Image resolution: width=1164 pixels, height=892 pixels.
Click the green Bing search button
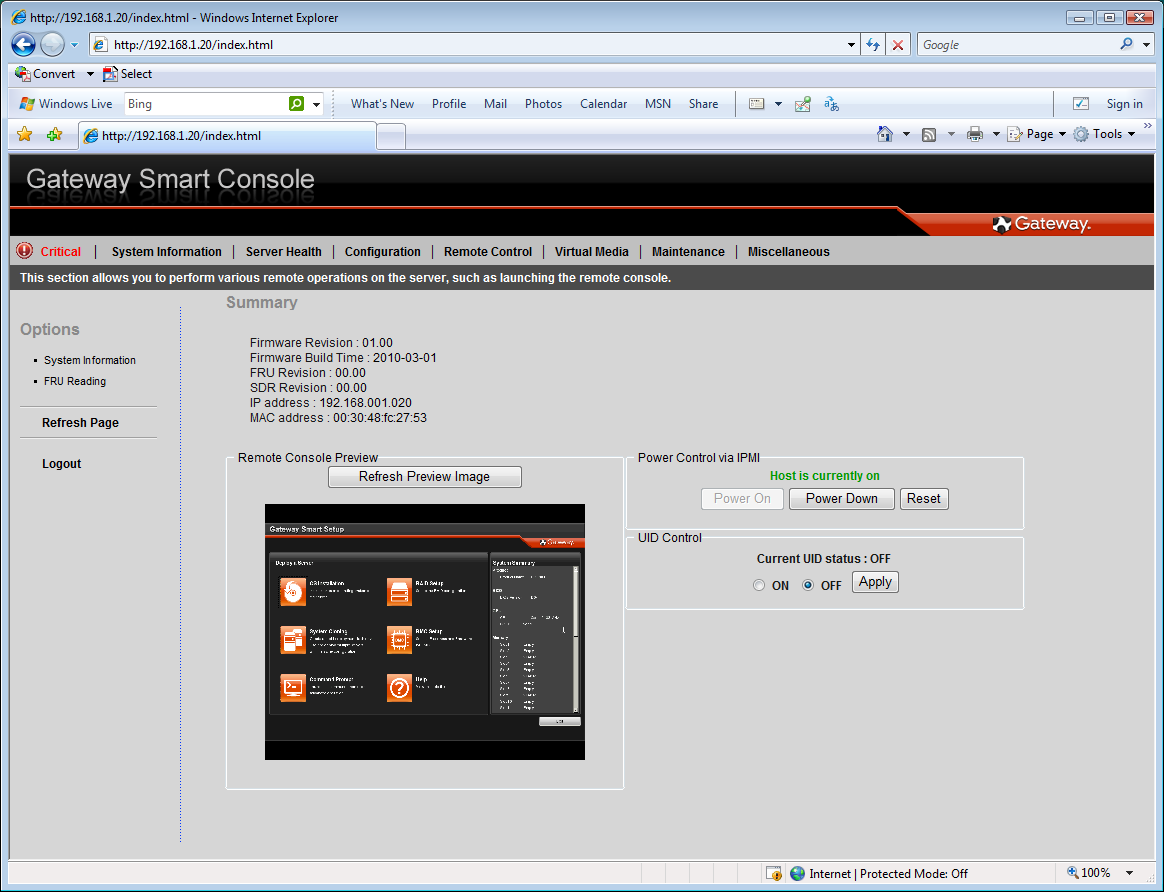tap(296, 104)
